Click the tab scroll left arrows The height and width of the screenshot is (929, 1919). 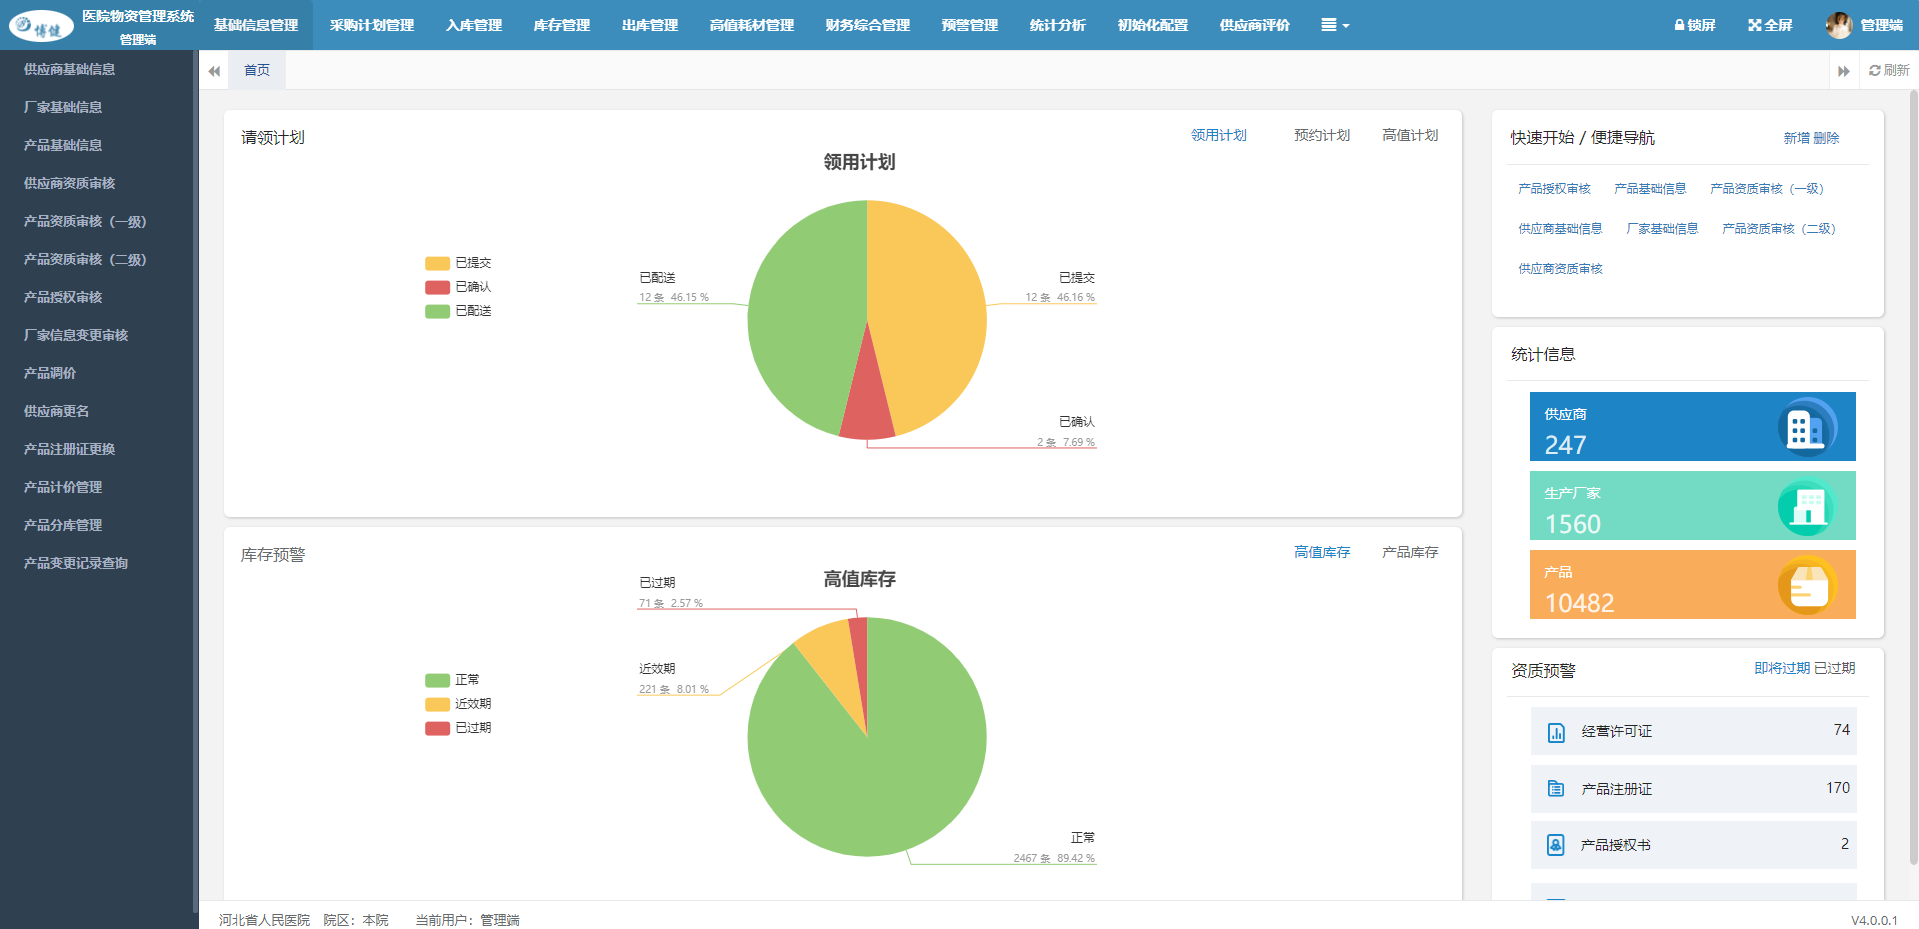tap(214, 71)
